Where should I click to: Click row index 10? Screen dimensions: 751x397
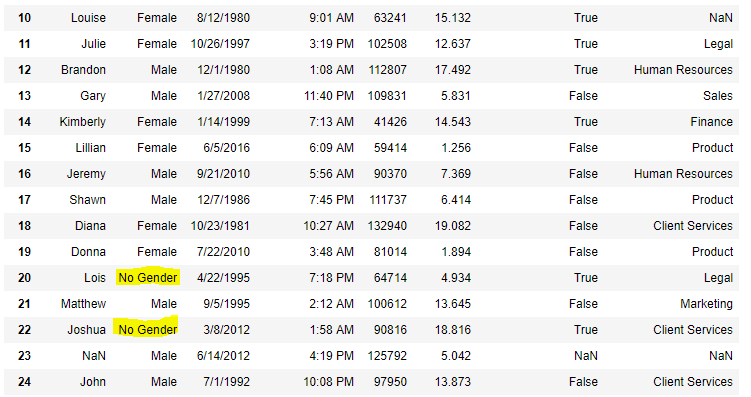(24, 18)
